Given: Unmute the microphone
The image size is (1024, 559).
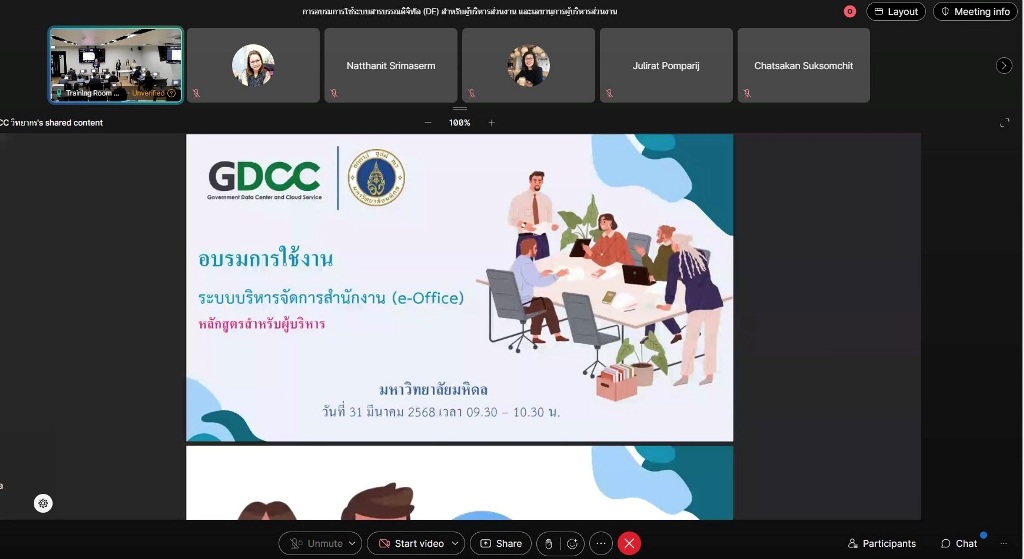Looking at the screenshot, I should 315,543.
